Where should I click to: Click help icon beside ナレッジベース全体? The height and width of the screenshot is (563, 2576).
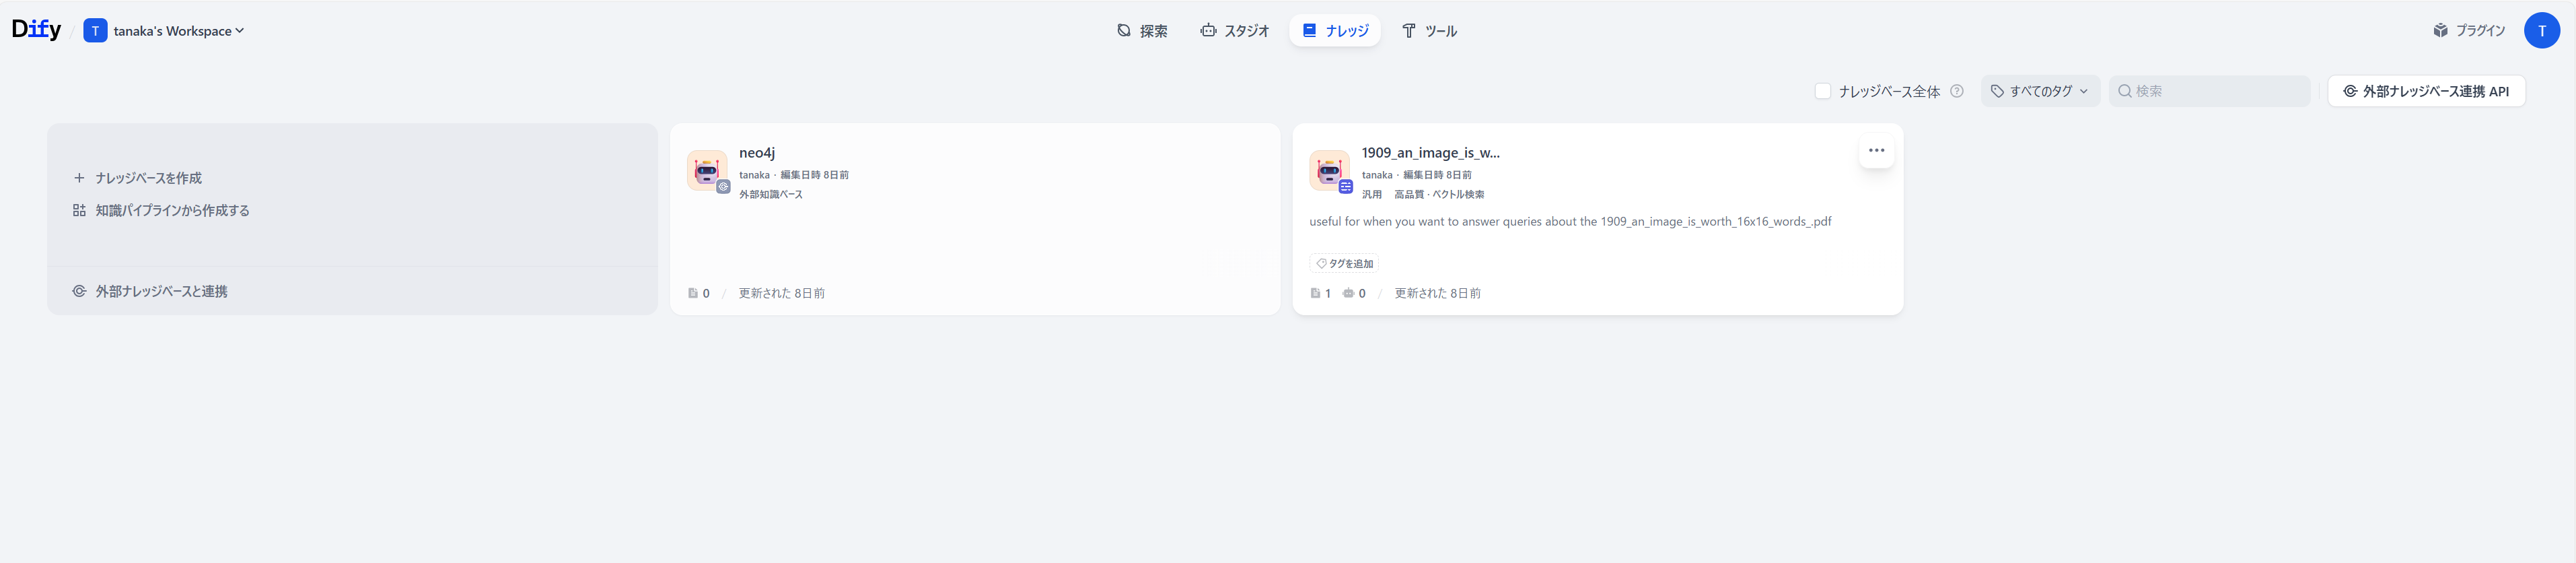click(1957, 91)
